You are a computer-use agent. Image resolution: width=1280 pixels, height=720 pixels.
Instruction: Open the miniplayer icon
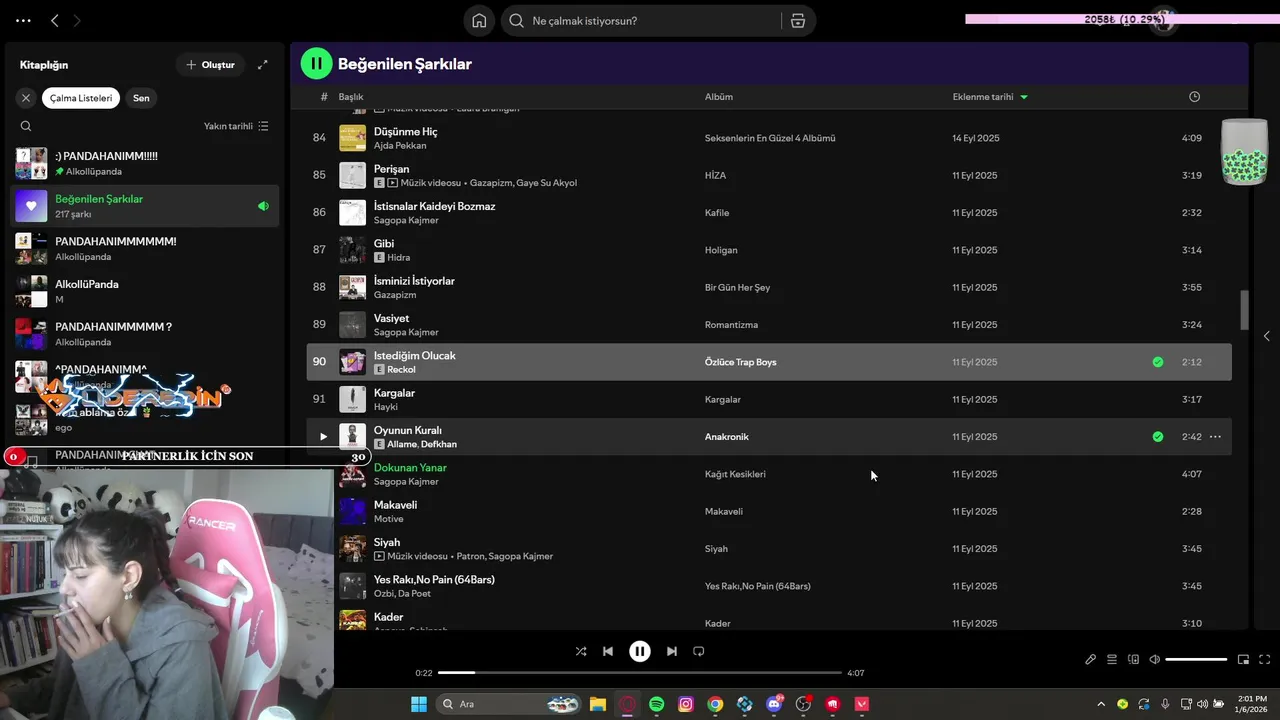click(x=1244, y=659)
